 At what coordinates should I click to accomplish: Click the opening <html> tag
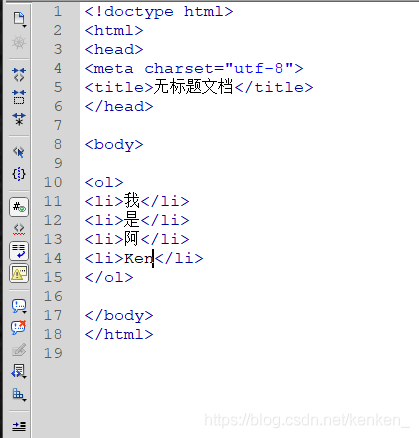(x=114, y=31)
